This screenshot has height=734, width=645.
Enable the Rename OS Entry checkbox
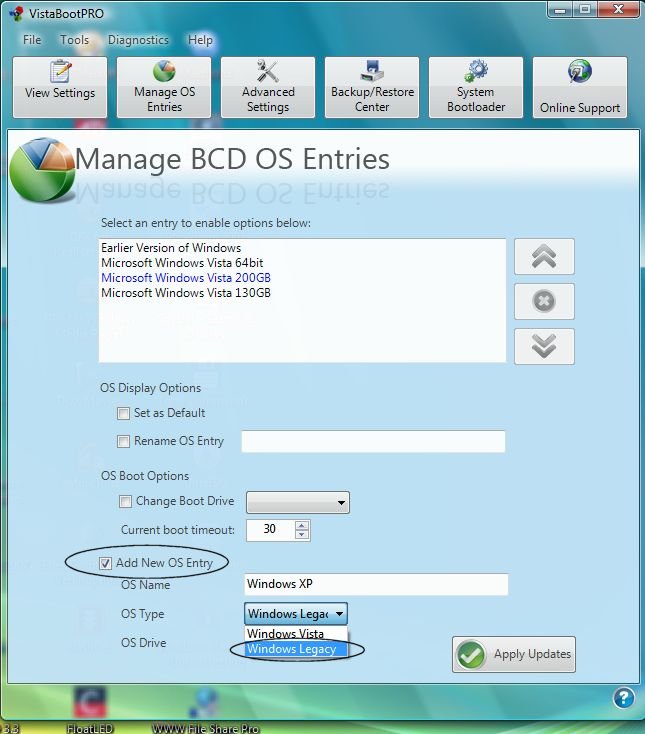(x=124, y=441)
